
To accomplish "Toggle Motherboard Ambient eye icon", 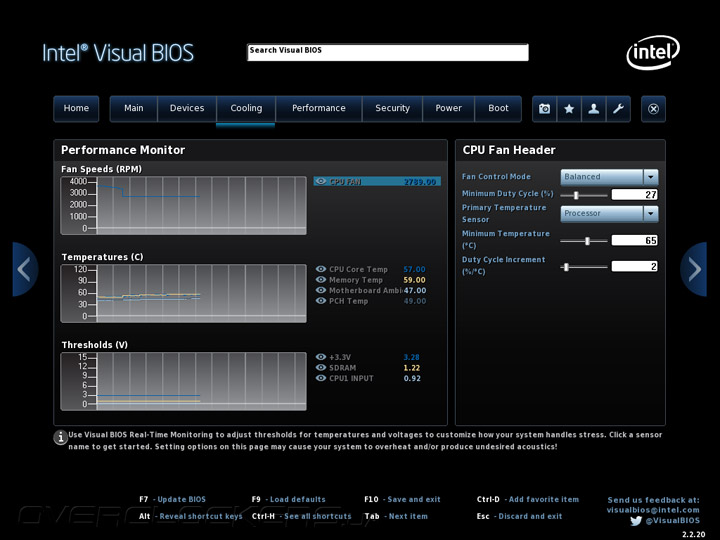I will tap(321, 290).
